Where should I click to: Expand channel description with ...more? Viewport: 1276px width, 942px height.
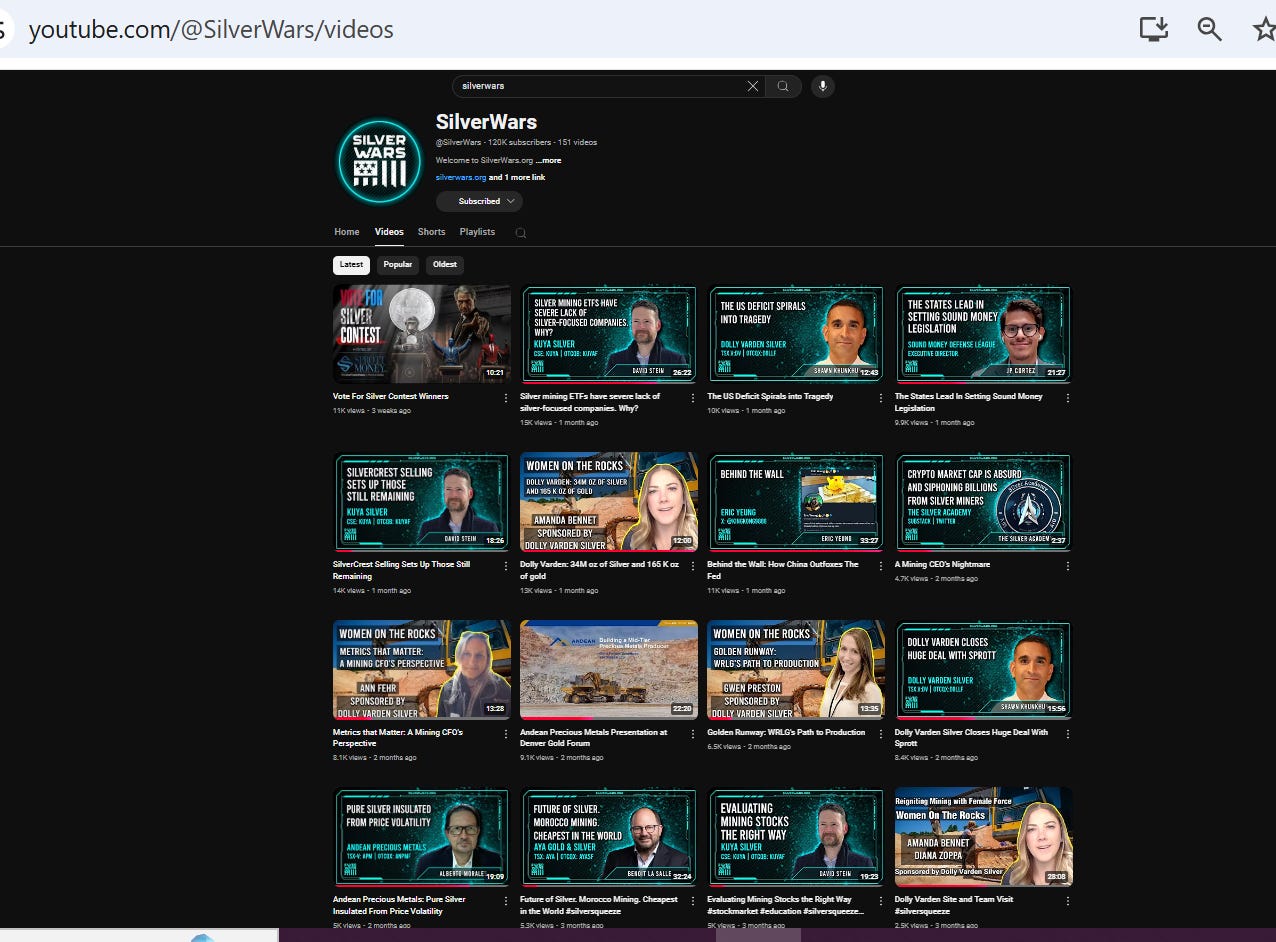548,160
